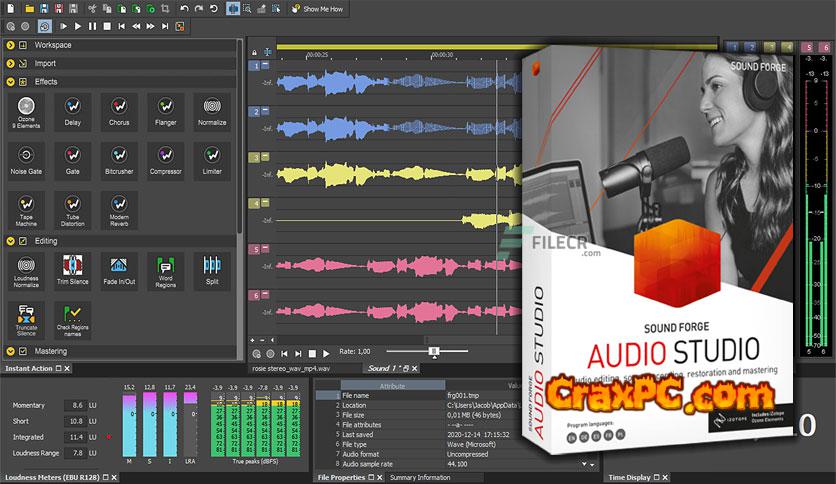This screenshot has width=836, height=484.
Task: Click the Show Me How button
Action: click(x=317, y=9)
